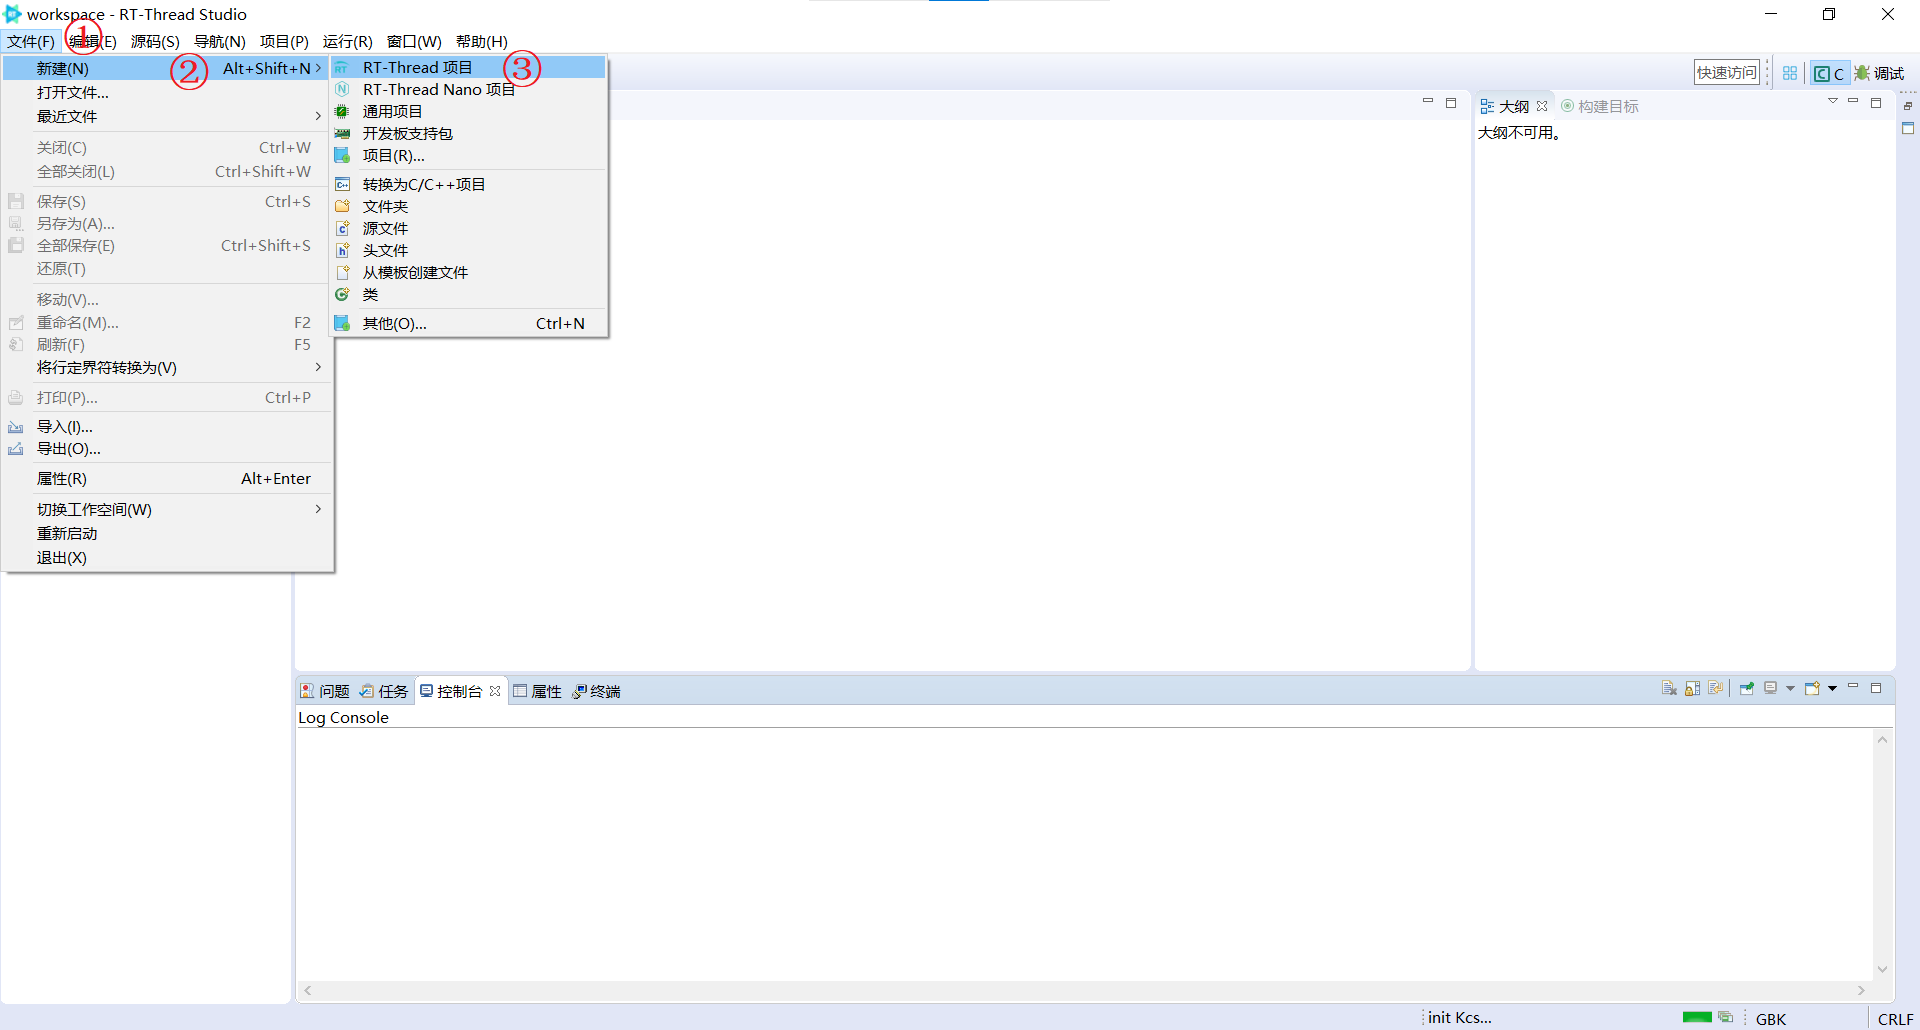The height and width of the screenshot is (1030, 1920).
Task: Close the 控制台 console tab
Action: click(495, 691)
